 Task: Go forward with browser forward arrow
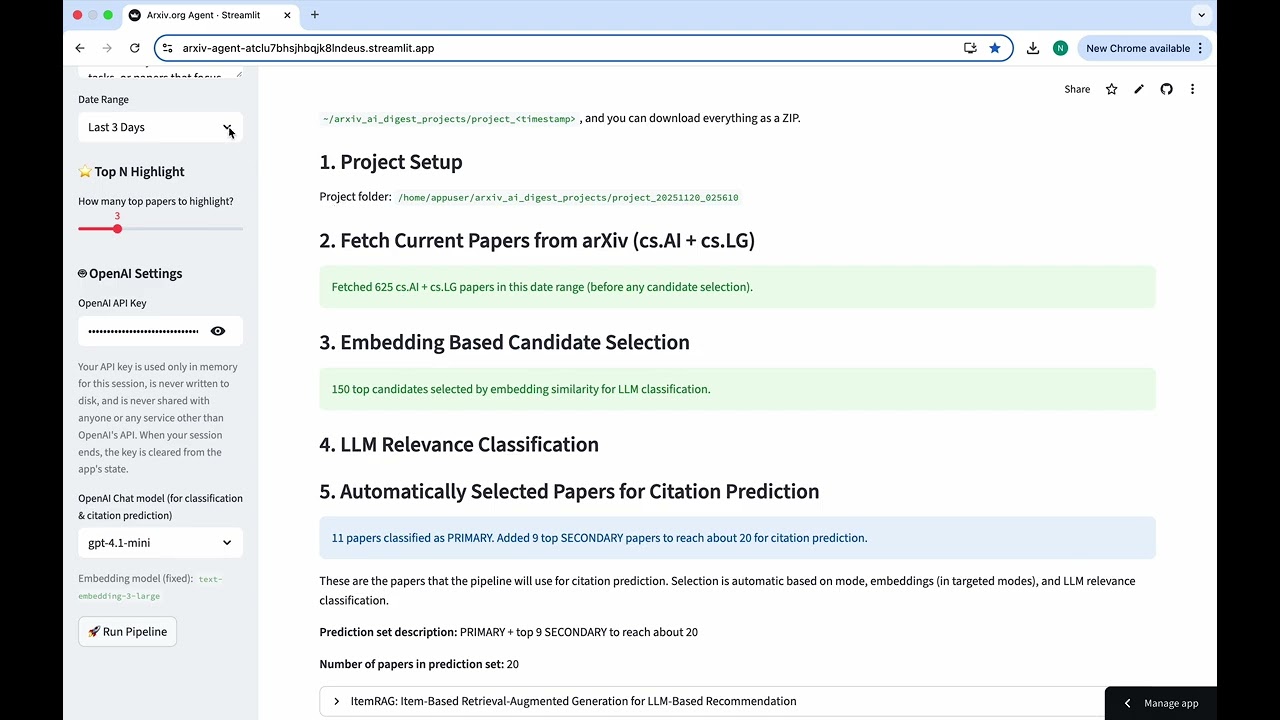[x=107, y=48]
